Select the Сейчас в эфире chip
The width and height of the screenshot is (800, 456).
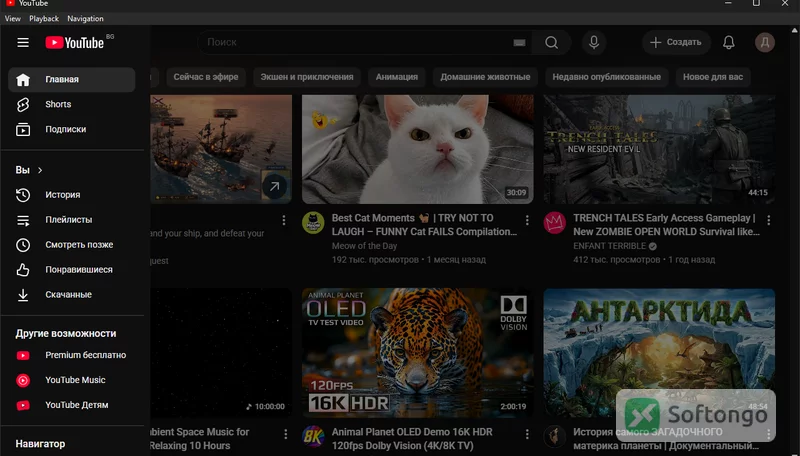206,77
